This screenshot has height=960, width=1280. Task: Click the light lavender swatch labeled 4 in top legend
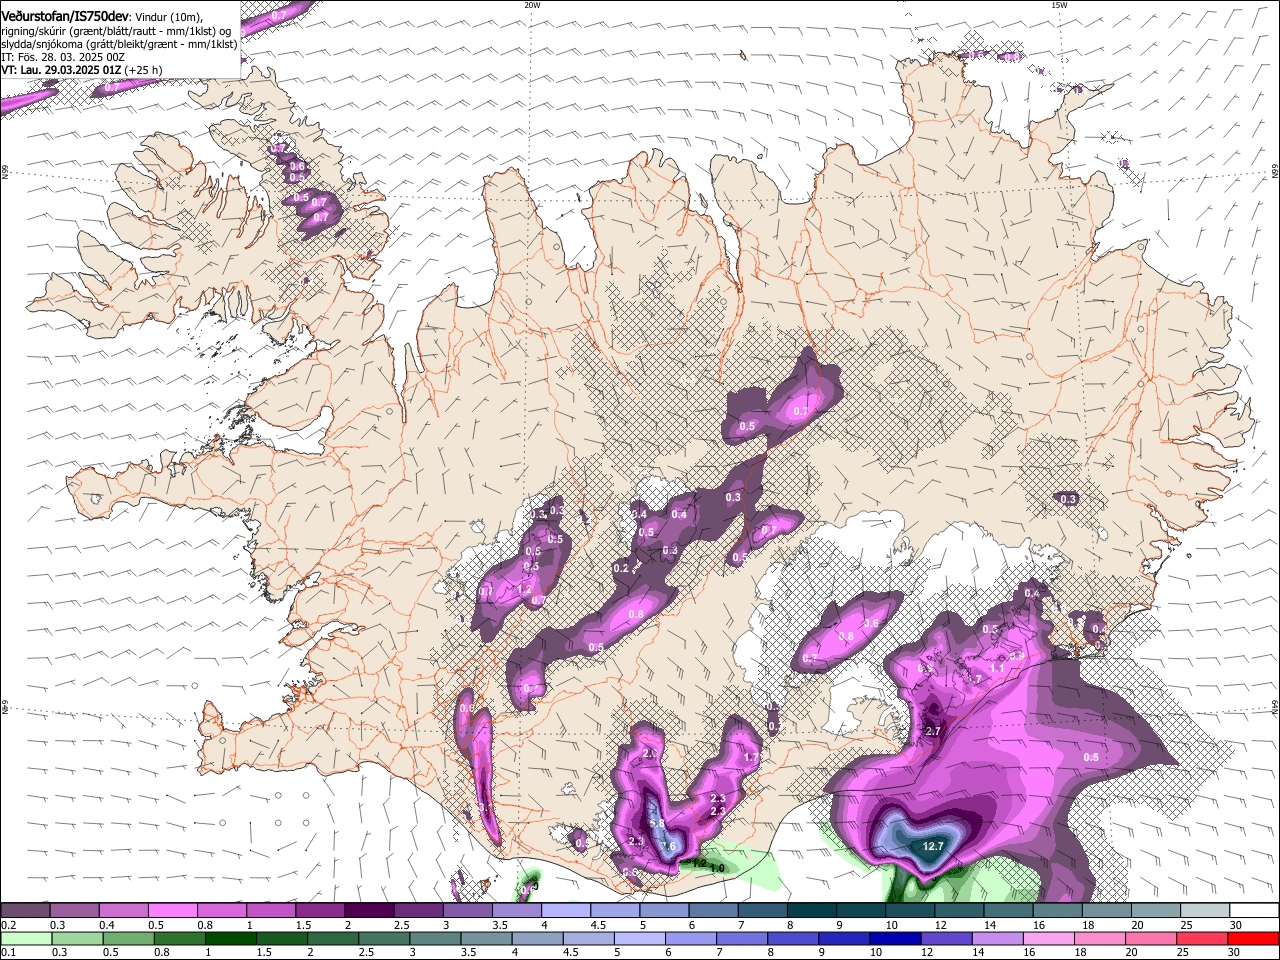566,910
